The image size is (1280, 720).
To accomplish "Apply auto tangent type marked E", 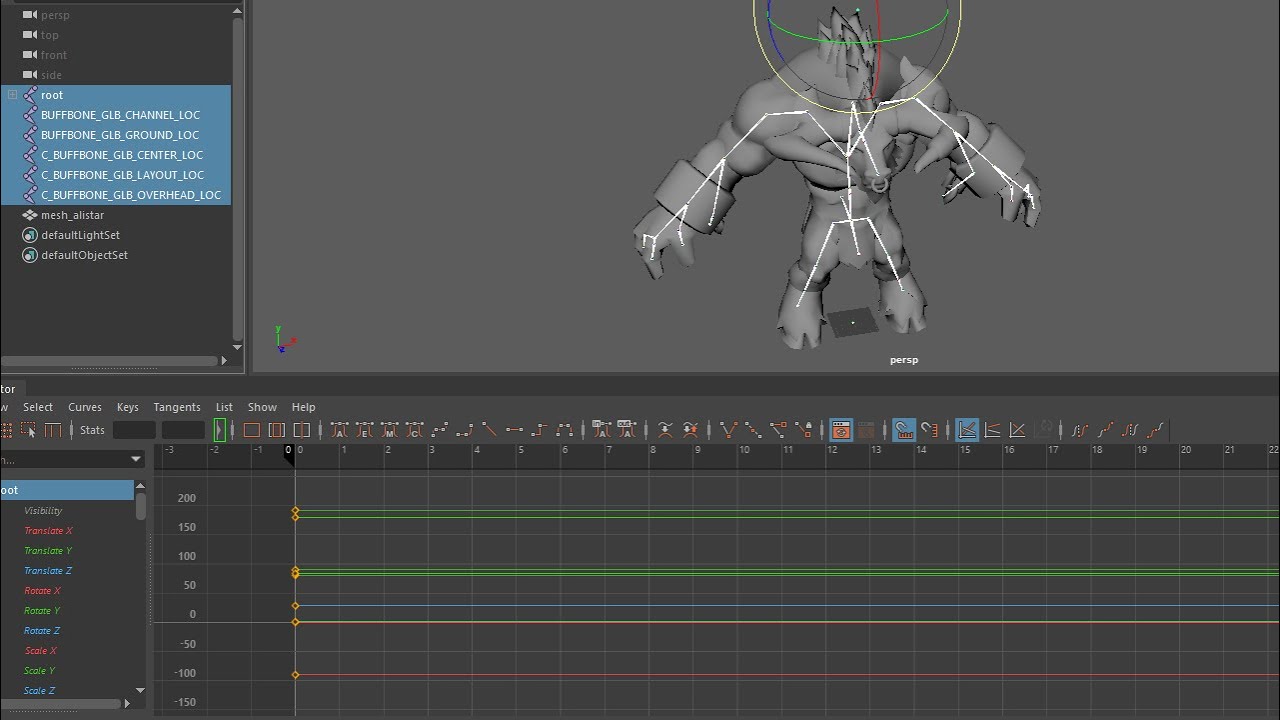I will 364,430.
